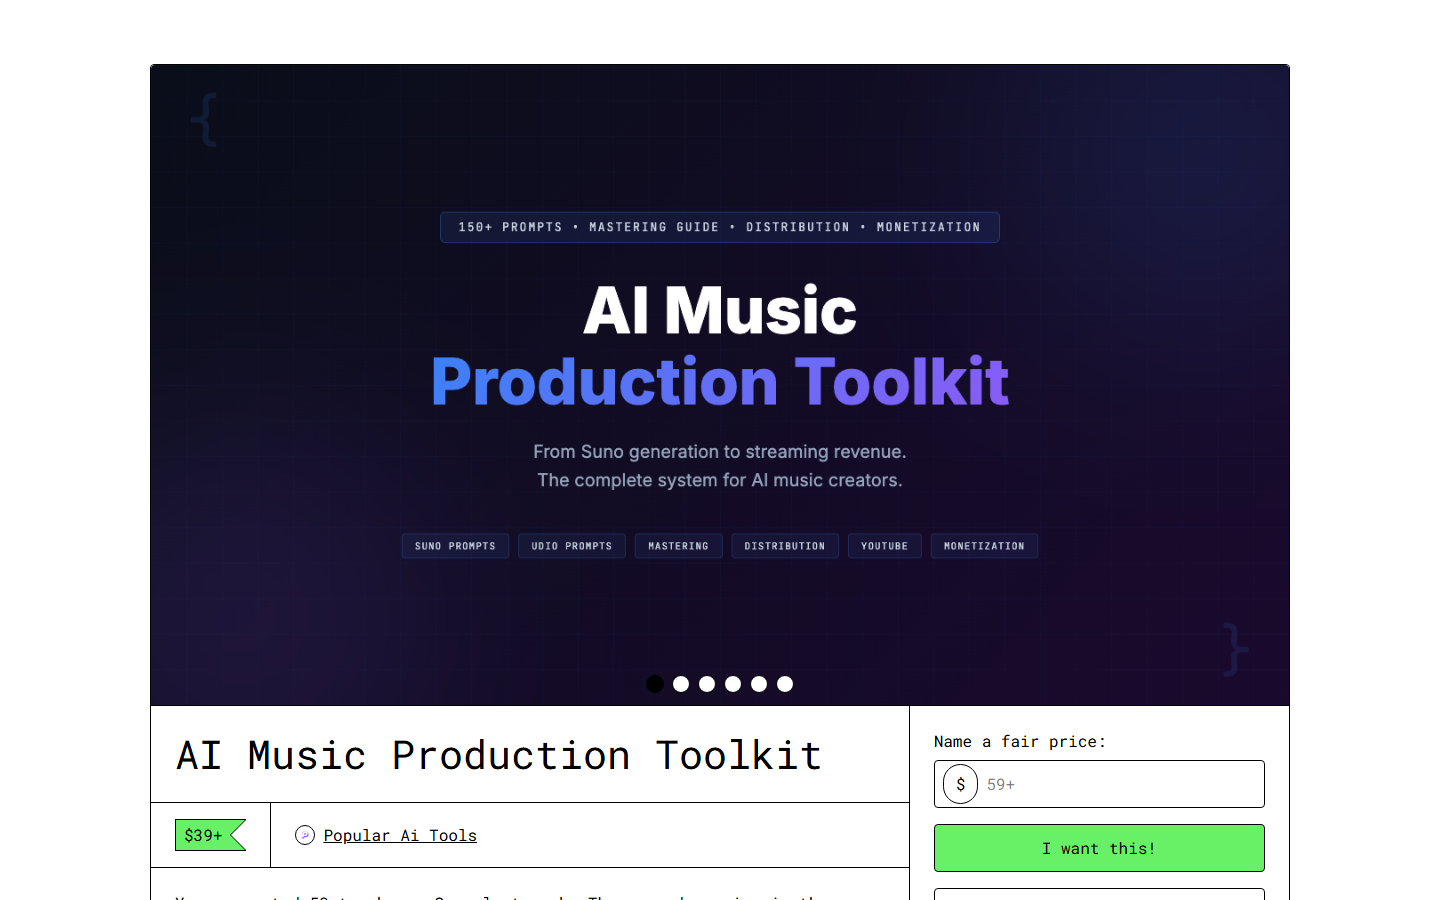The image size is (1440, 900).
Task: Select the second carousel dot
Action: [x=681, y=684]
